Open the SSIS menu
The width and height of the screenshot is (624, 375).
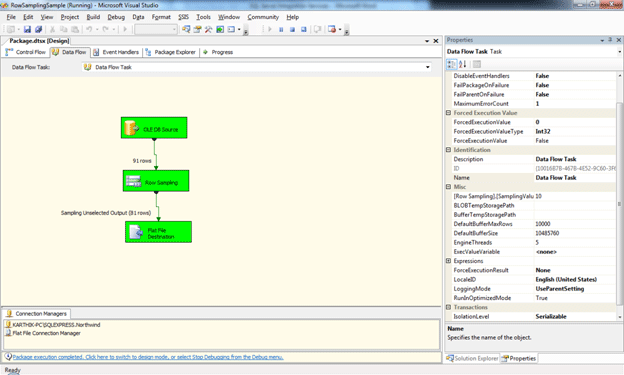click(183, 17)
